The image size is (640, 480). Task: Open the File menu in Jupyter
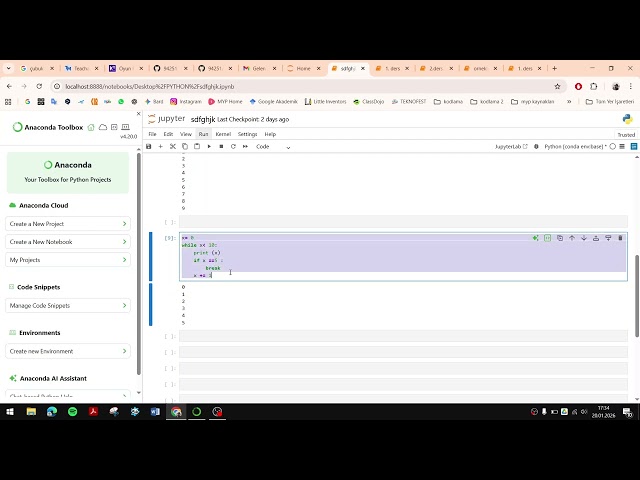click(x=152, y=134)
